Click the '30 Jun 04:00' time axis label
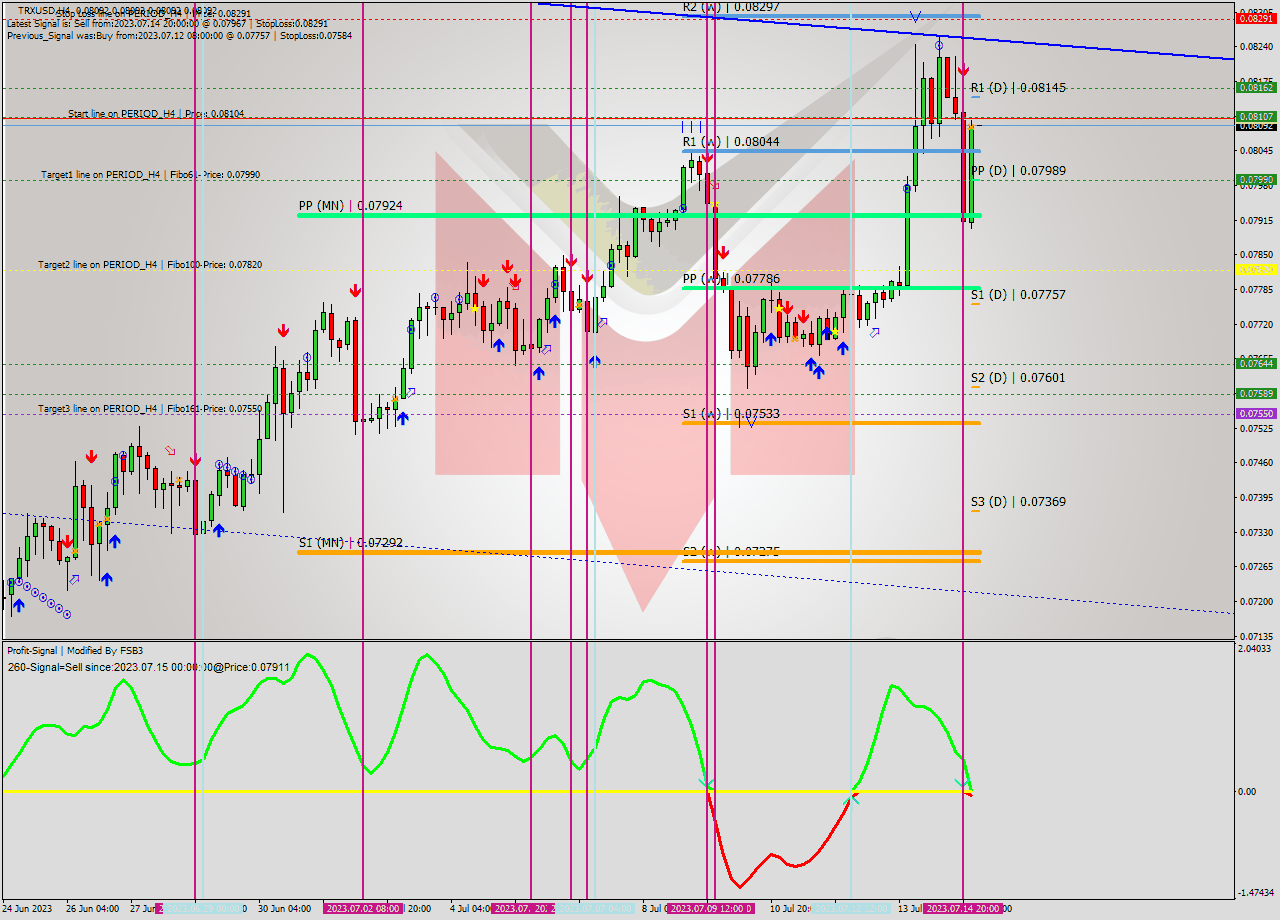 [x=285, y=908]
